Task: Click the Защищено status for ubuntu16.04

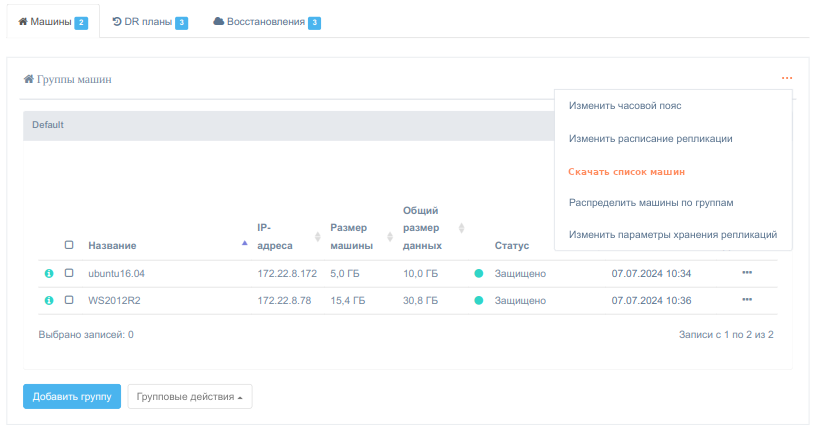Action: click(x=520, y=274)
